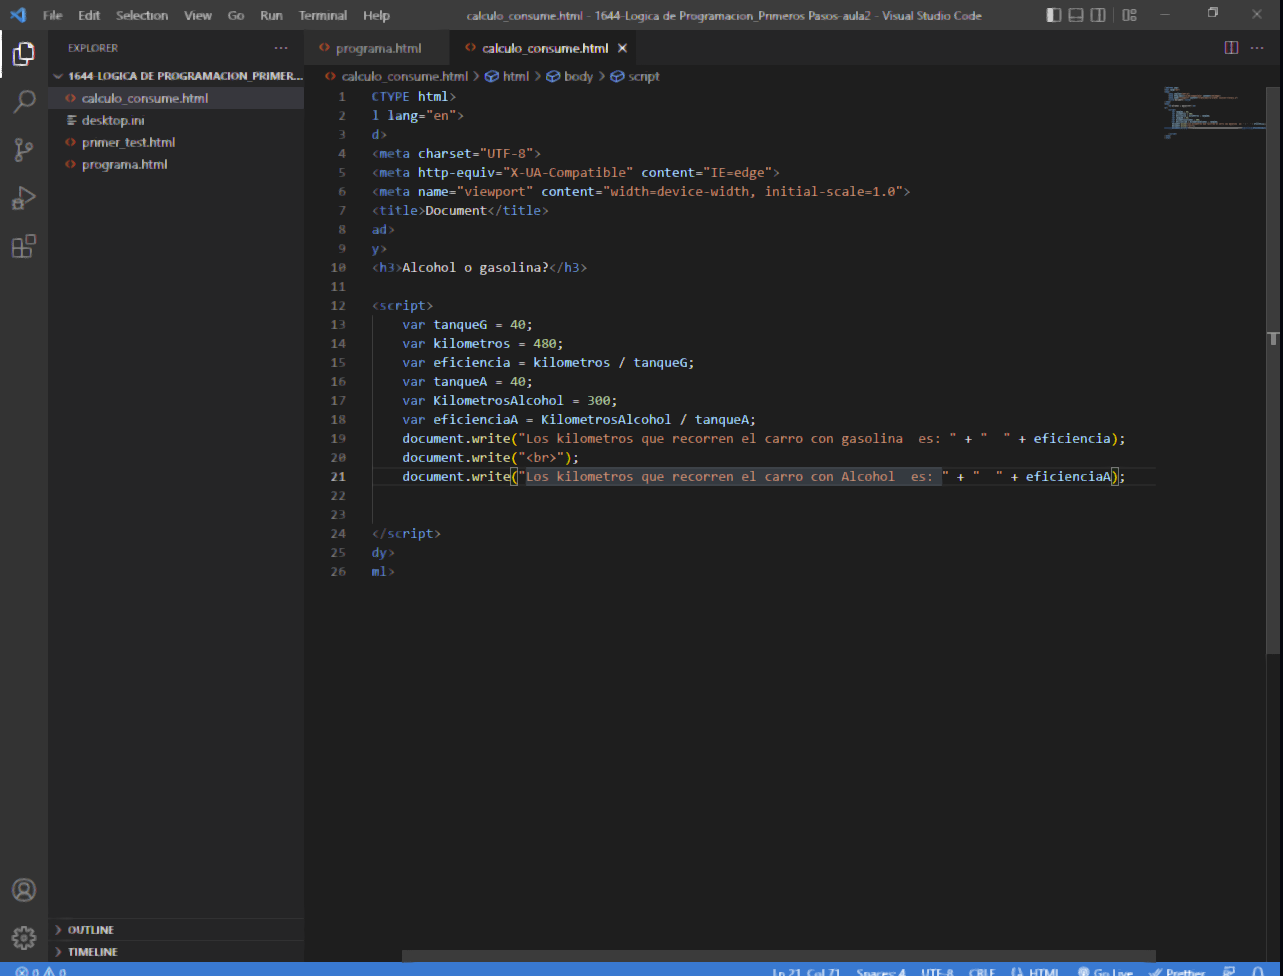
Task: Click the Document title tag line
Action: (x=460, y=211)
